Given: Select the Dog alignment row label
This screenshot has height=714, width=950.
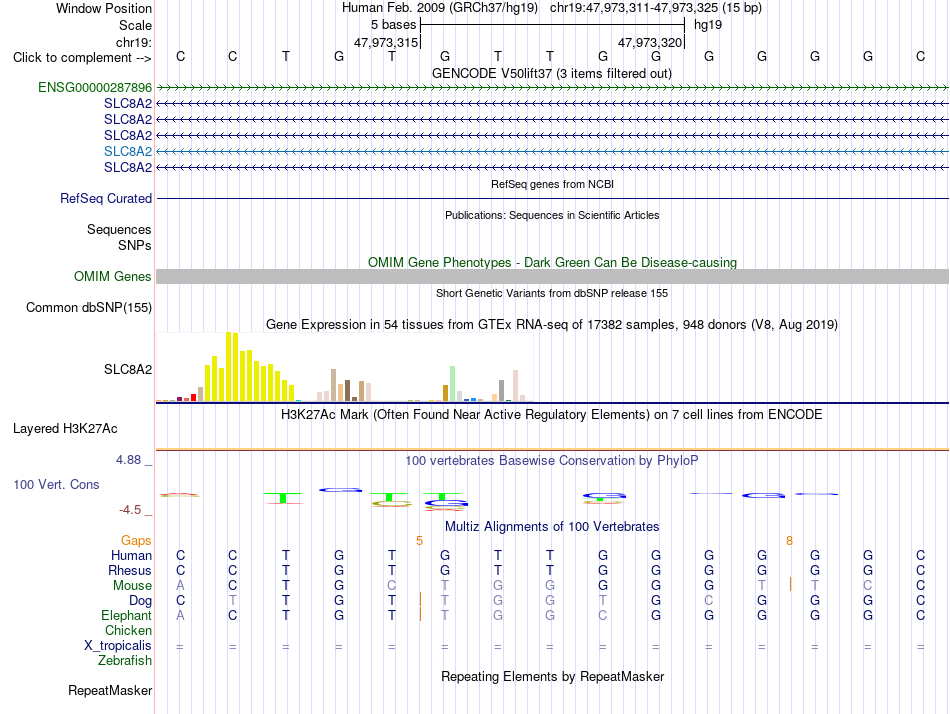Looking at the screenshot, I should [140, 601].
